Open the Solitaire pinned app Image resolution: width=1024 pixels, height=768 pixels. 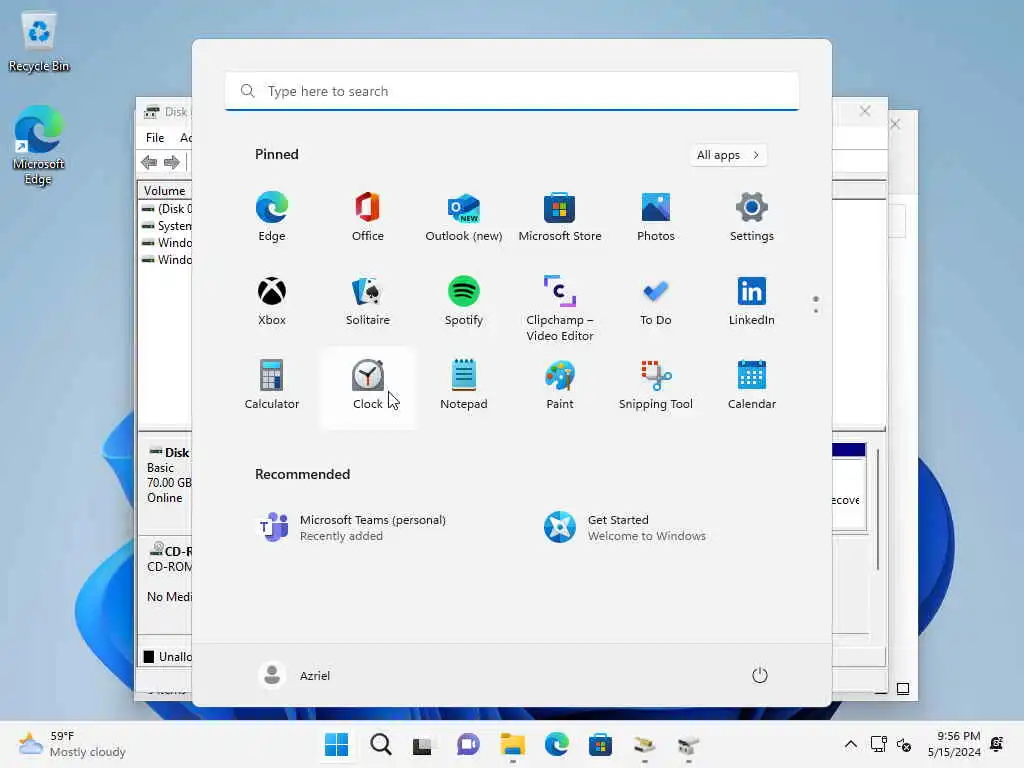click(x=368, y=301)
